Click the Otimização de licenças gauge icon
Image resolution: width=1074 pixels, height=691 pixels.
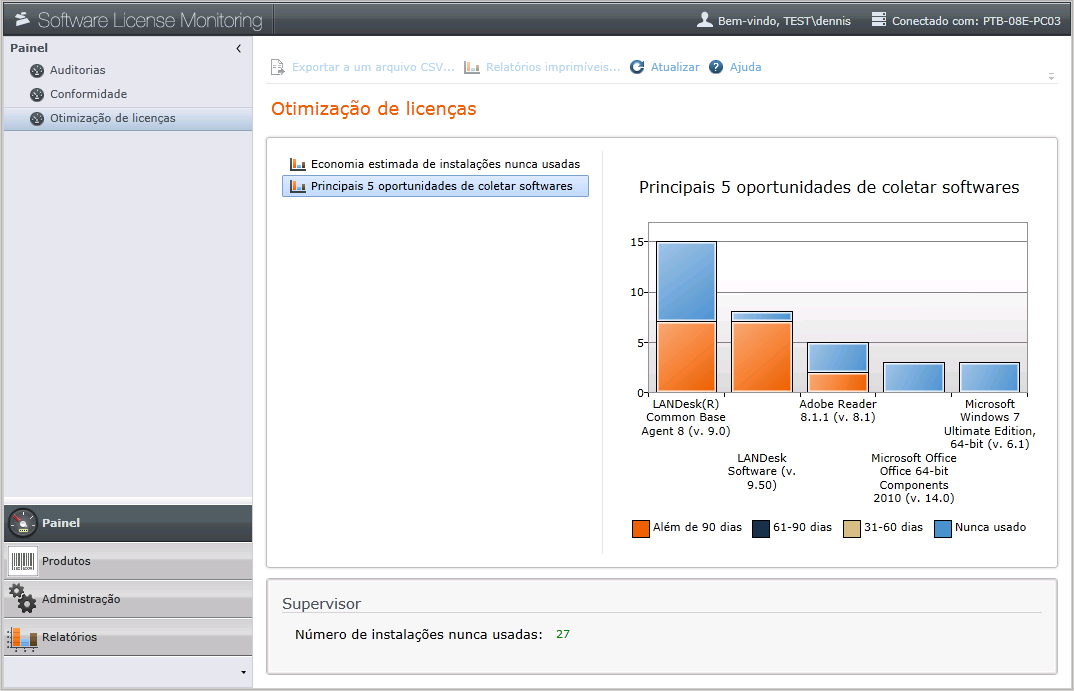(37, 118)
